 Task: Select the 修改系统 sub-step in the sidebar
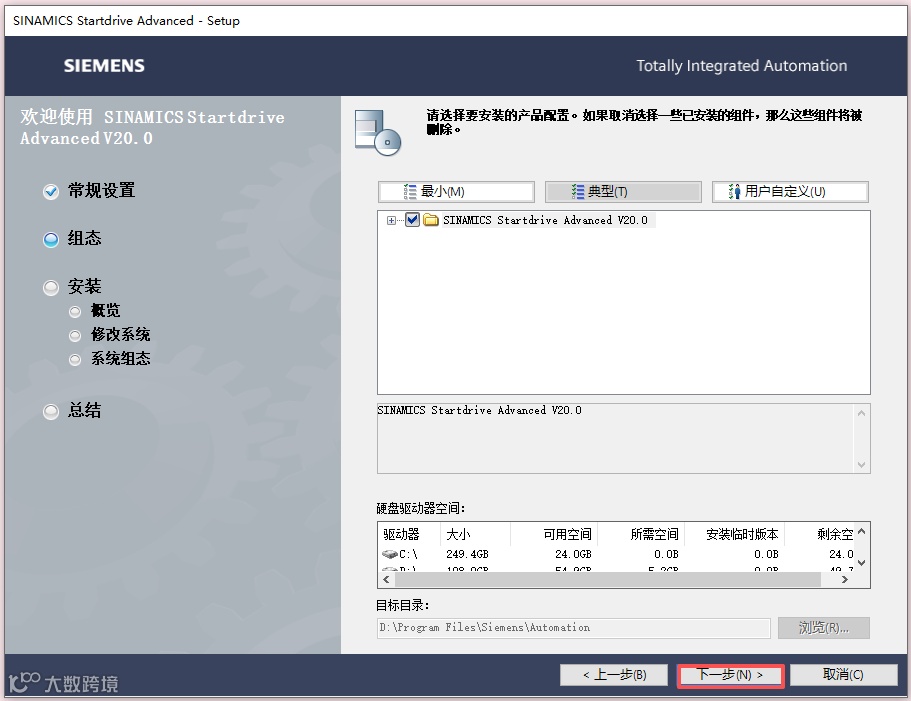(x=120, y=335)
